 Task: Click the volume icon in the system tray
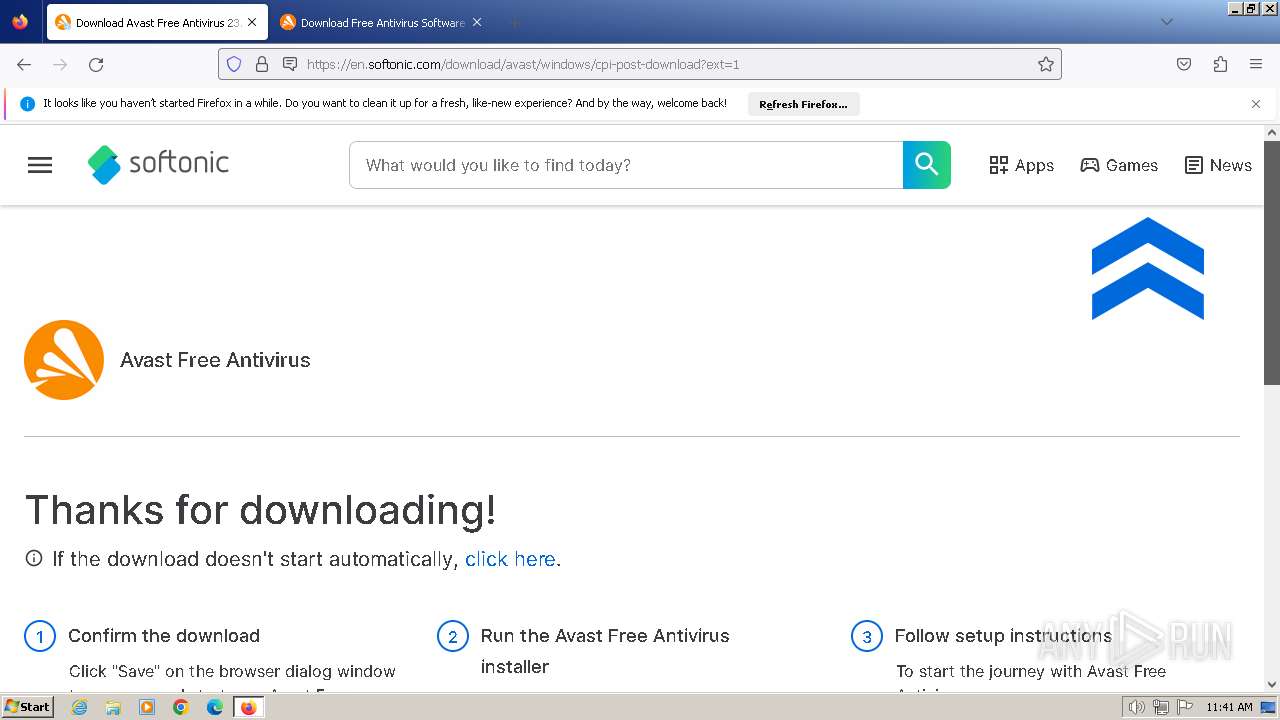1136,707
